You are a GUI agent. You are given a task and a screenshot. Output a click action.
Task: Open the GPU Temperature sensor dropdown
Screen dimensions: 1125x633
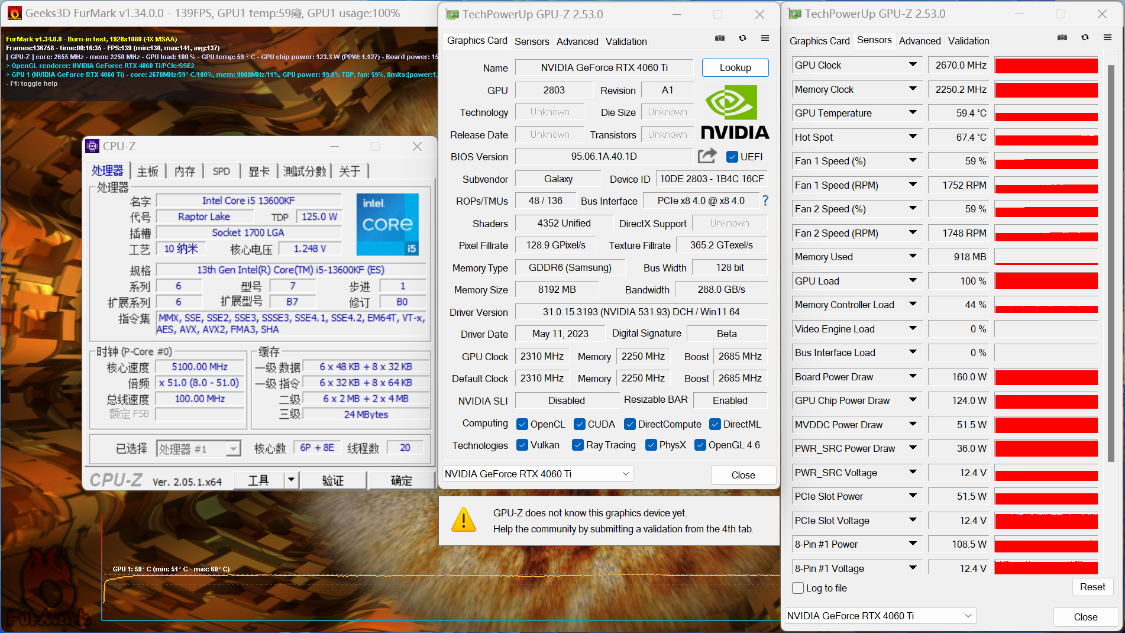(x=913, y=113)
